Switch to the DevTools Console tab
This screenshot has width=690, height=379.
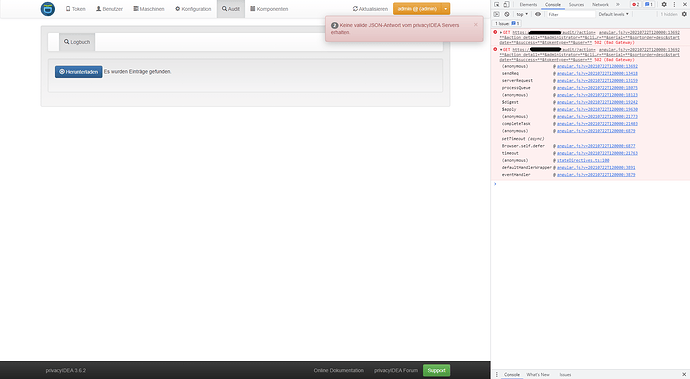click(x=553, y=4)
